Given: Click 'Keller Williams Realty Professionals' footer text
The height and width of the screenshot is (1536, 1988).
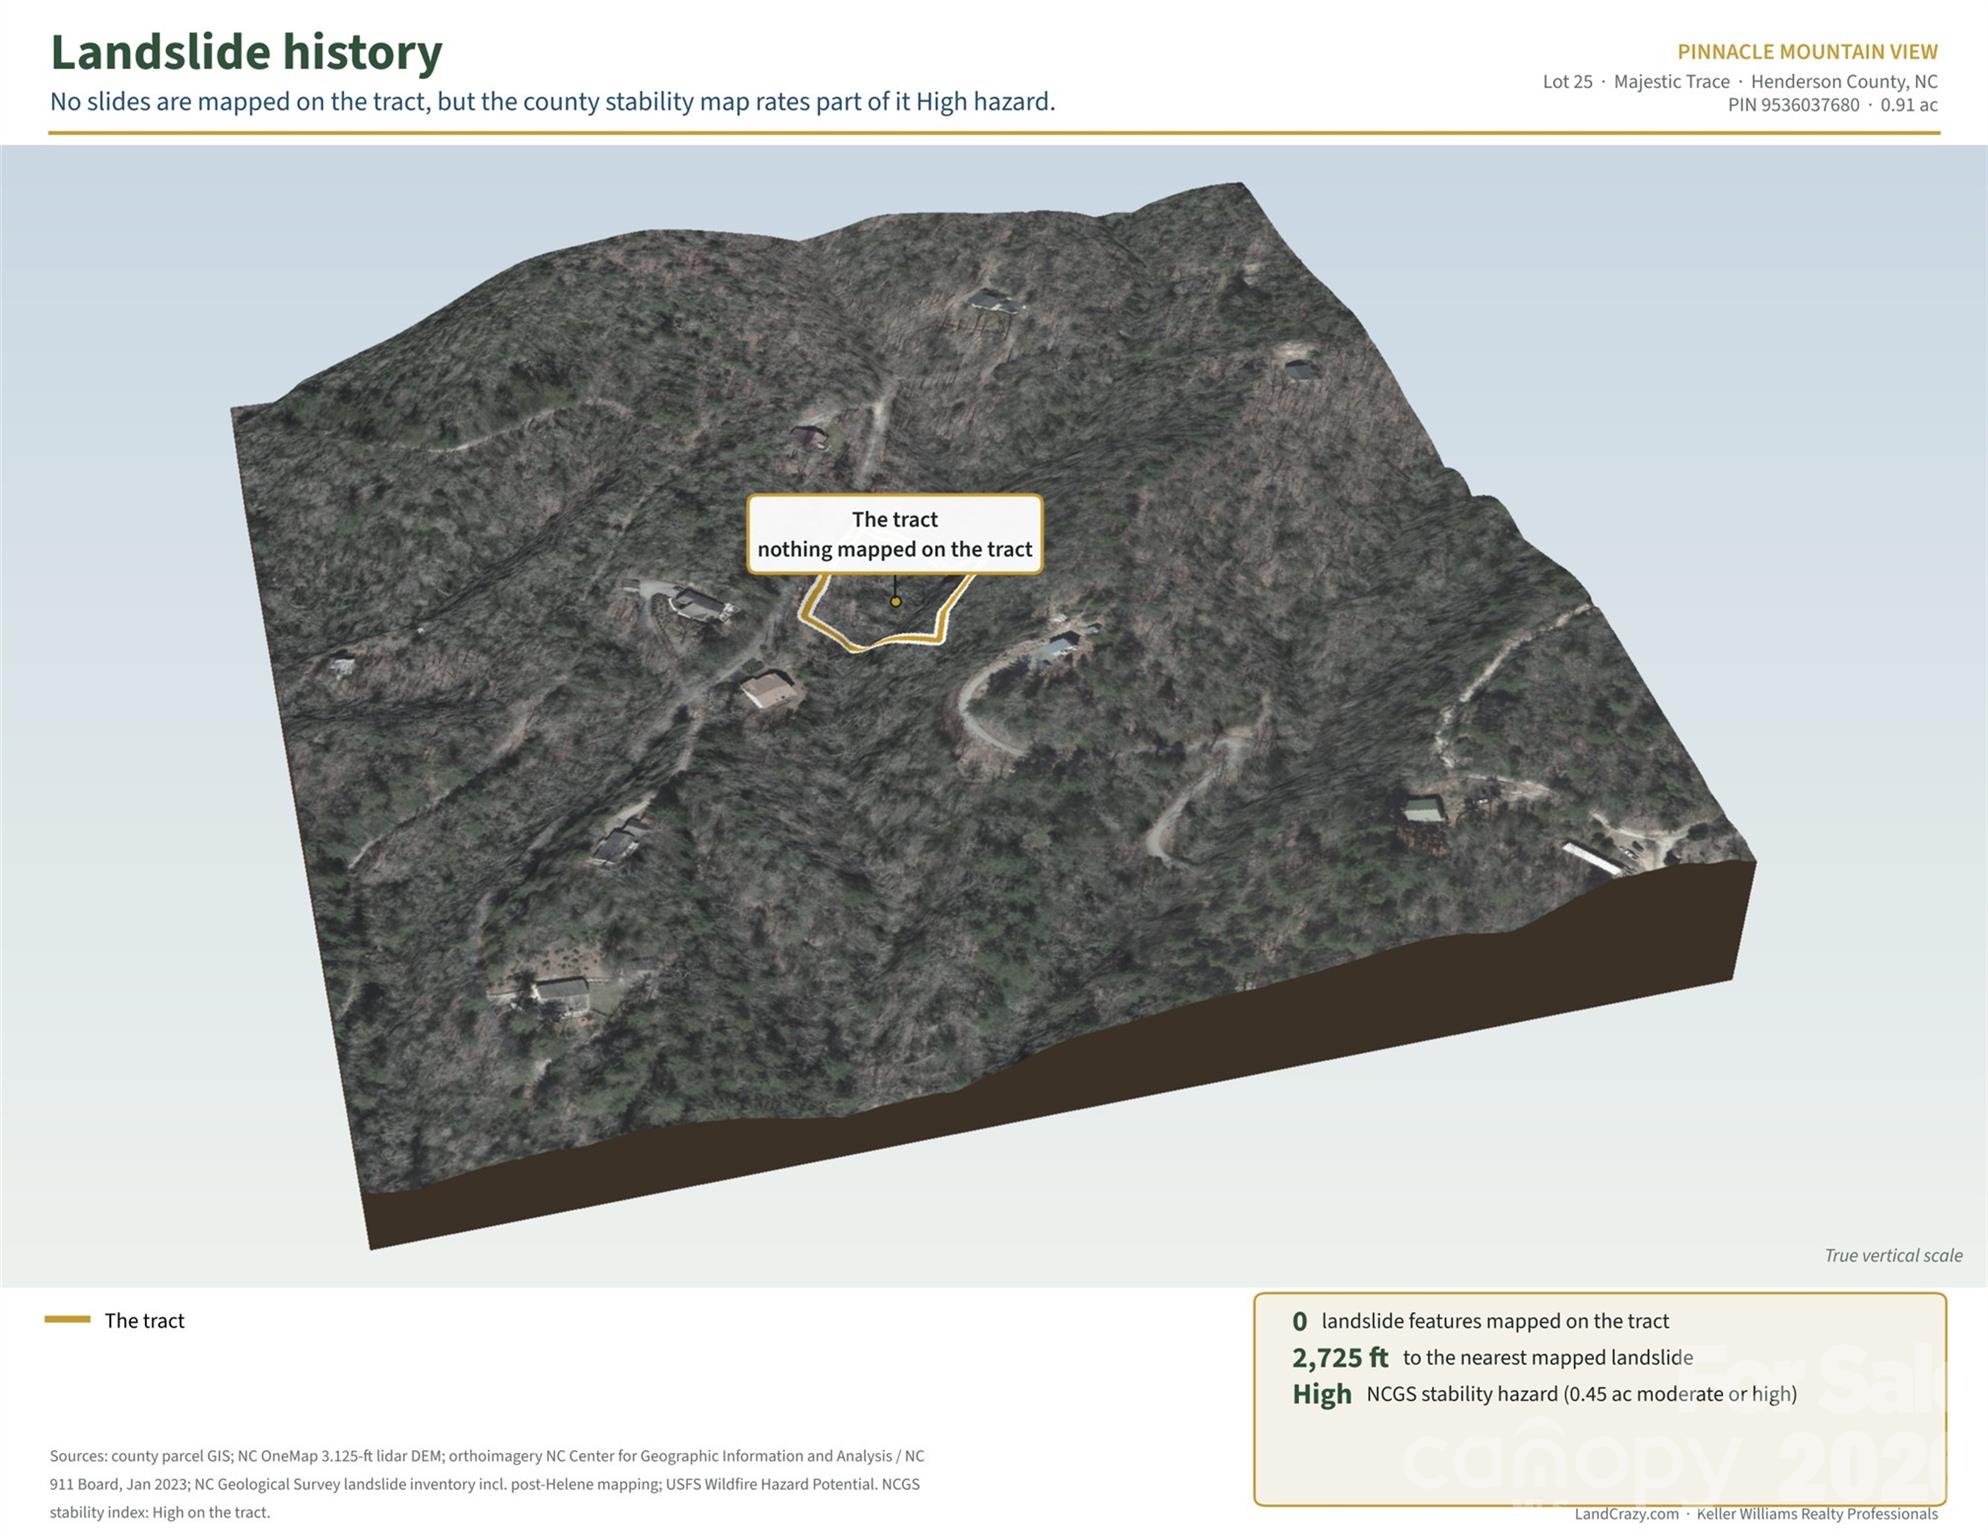Looking at the screenshot, I should point(1817,1514).
